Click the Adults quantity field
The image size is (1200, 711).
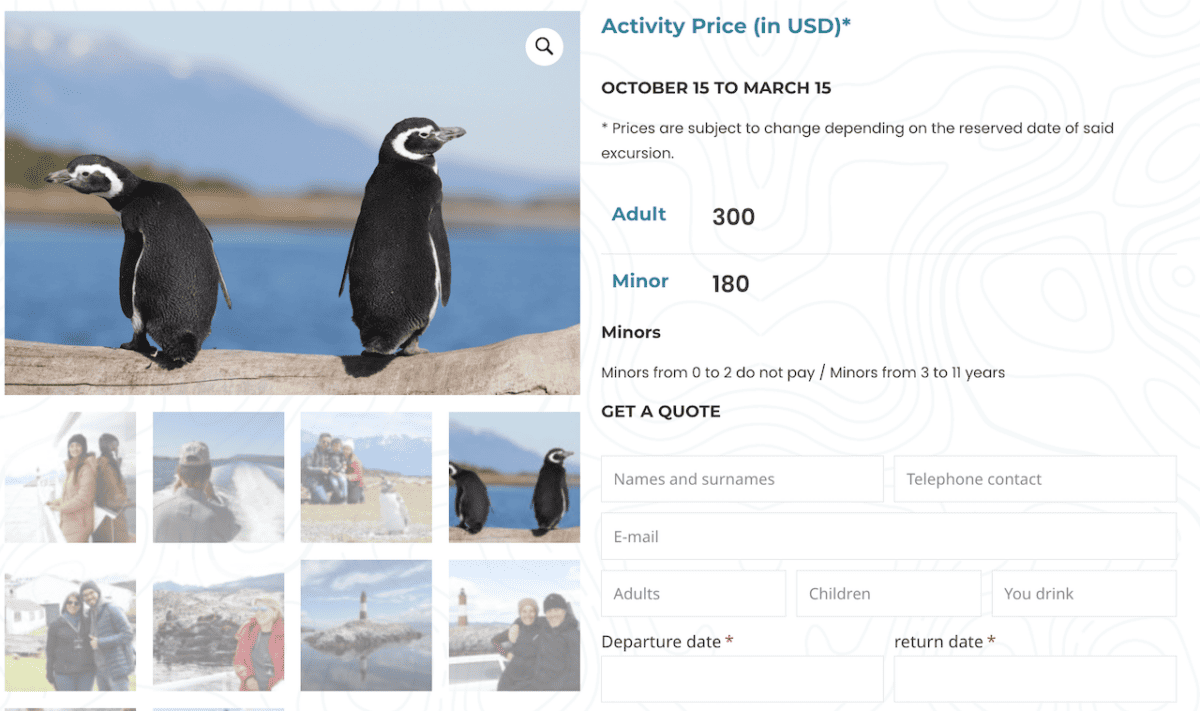pos(693,593)
